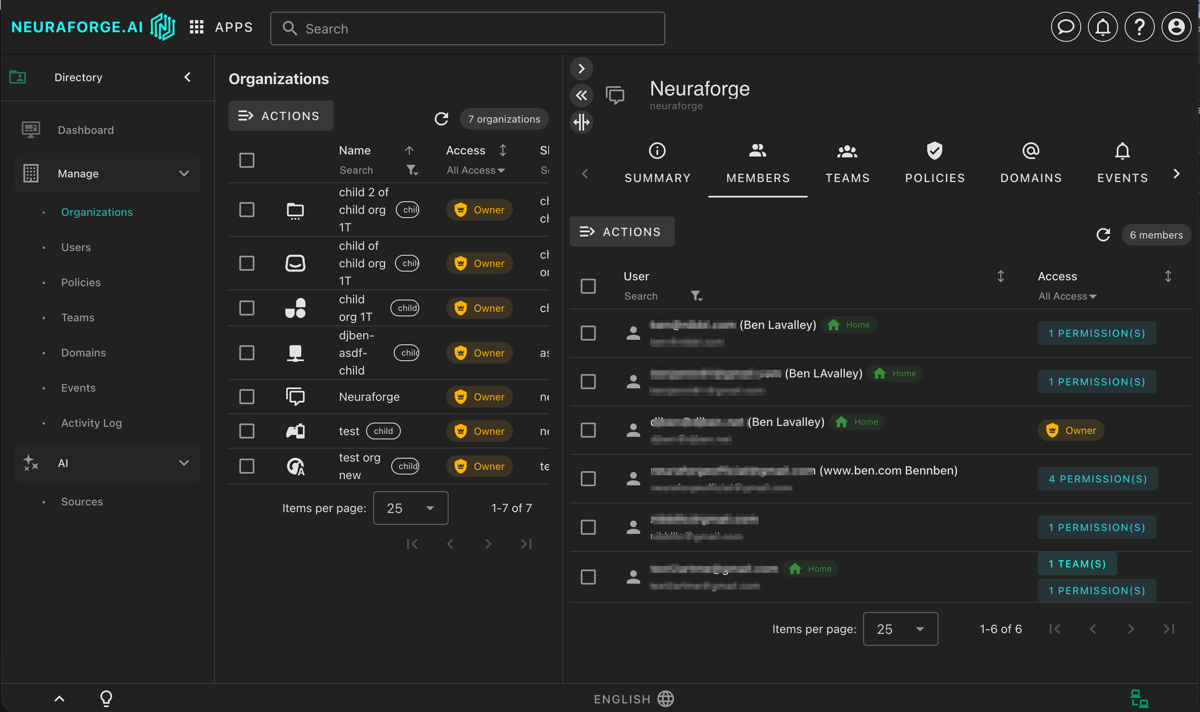The height and width of the screenshot is (712, 1200).
Task: Sort organizations by Name arrow
Action: pyautogui.click(x=409, y=150)
